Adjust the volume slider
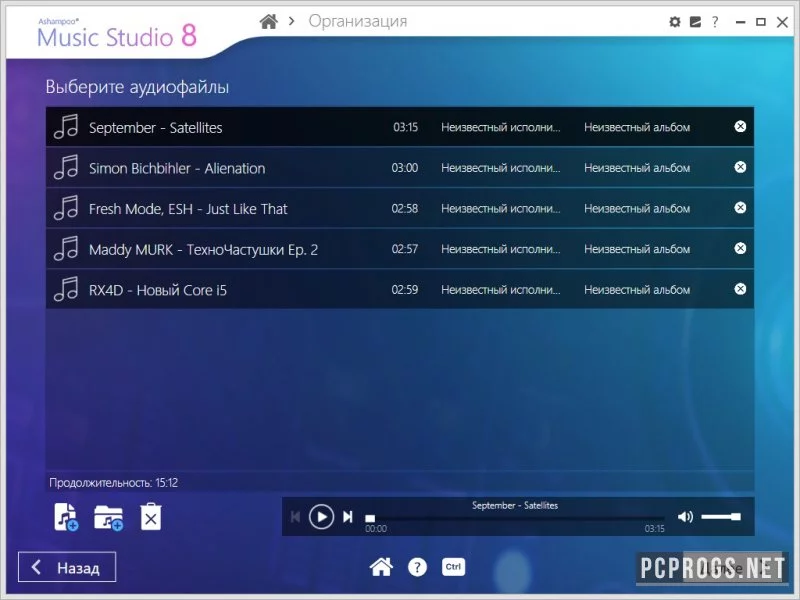The image size is (800, 600). click(721, 517)
